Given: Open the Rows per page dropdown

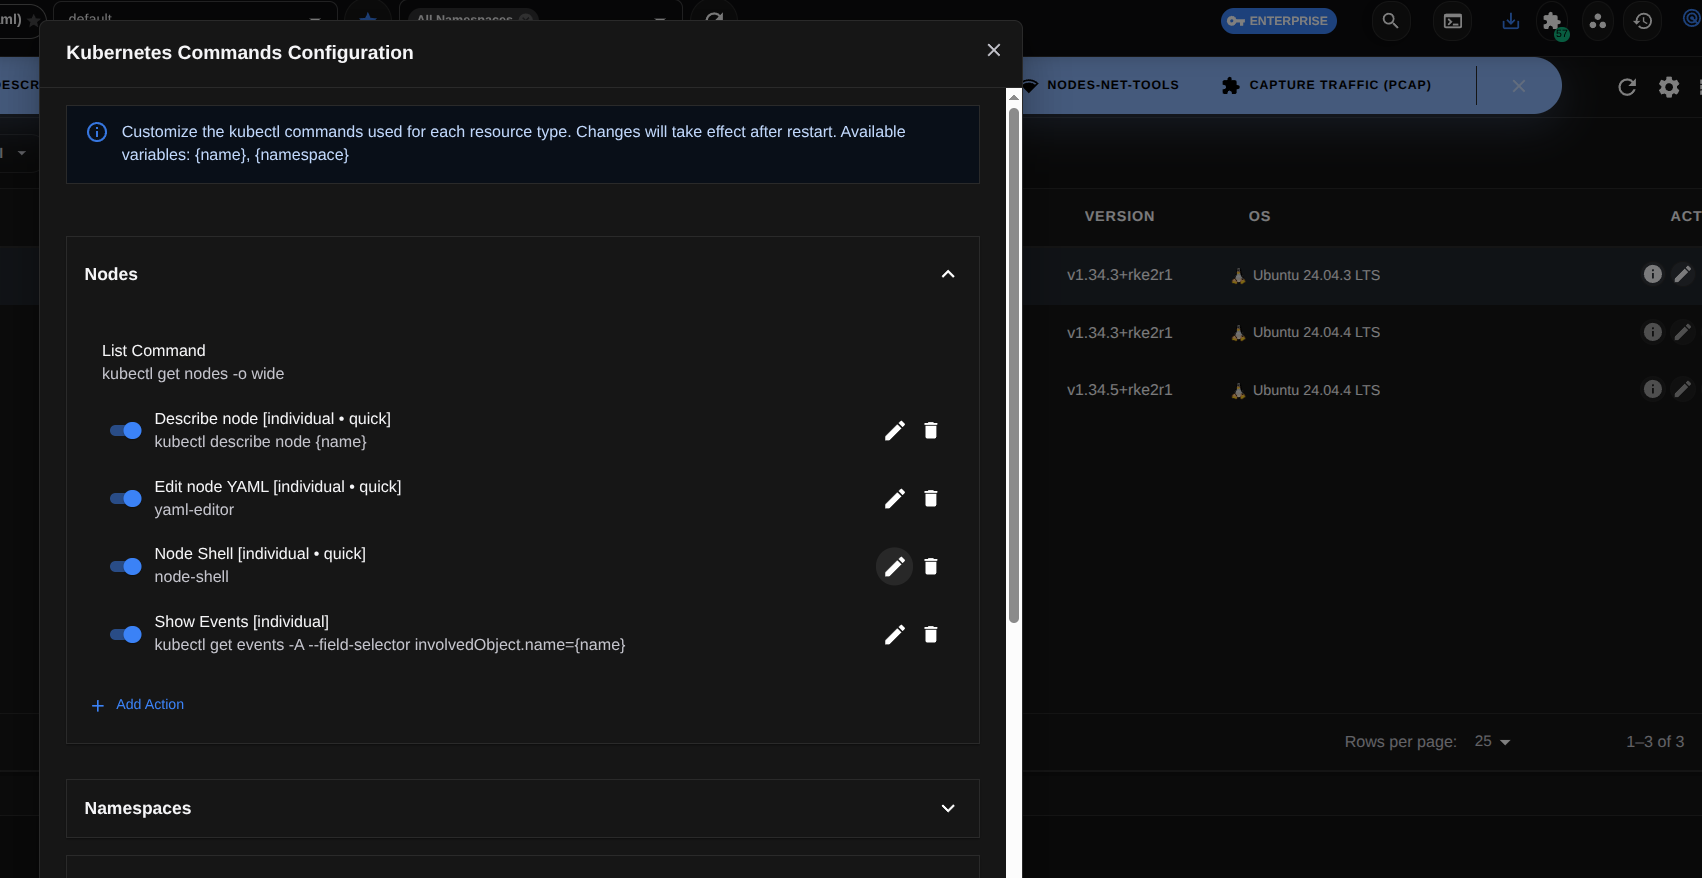Looking at the screenshot, I should tap(1492, 742).
